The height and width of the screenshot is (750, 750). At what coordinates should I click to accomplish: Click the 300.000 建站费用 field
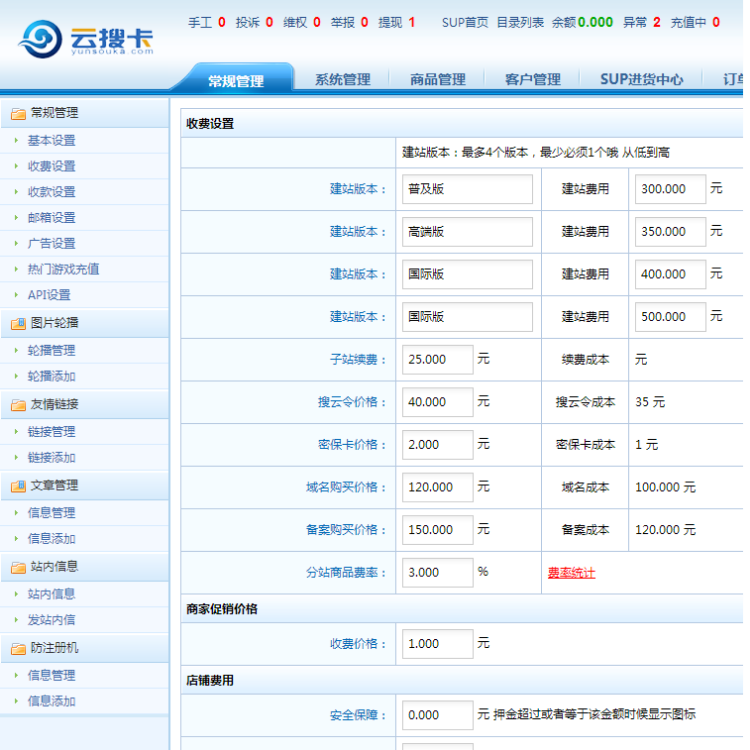tap(670, 189)
